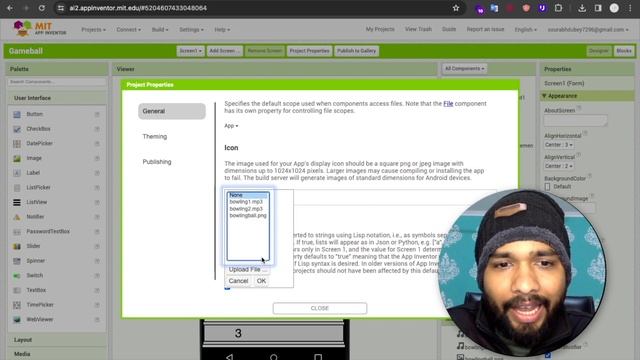Open the Connect menu
This screenshot has height=360, width=640.
129,30
